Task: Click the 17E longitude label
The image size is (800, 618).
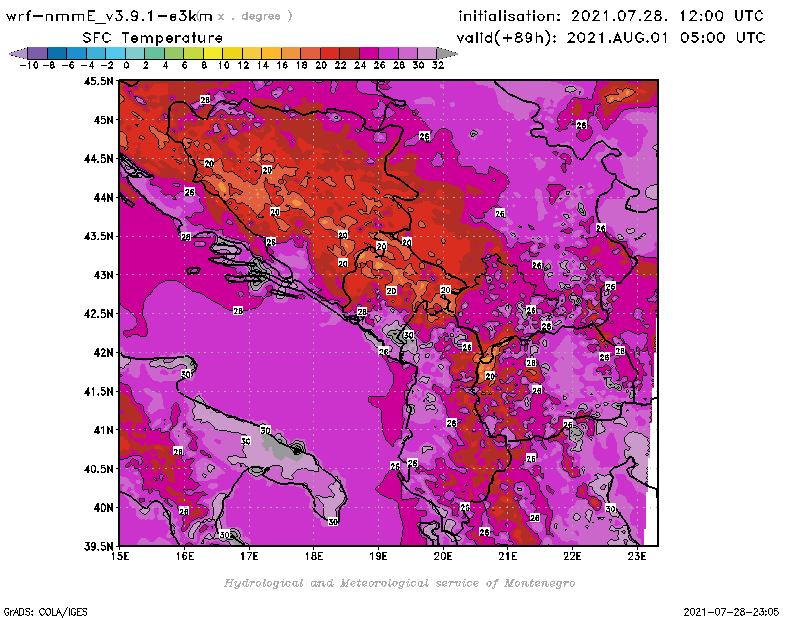Action: (x=249, y=556)
